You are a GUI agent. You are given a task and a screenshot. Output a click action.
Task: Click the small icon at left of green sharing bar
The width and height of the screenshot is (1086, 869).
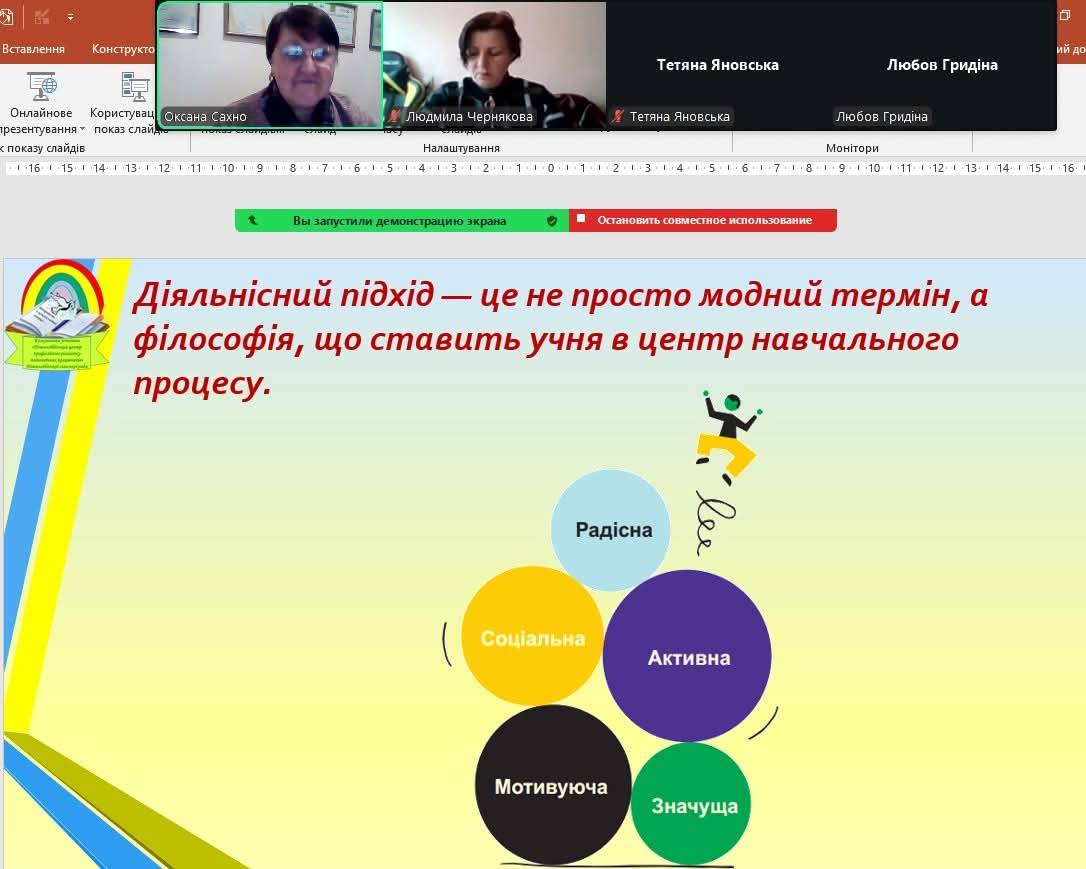252,221
